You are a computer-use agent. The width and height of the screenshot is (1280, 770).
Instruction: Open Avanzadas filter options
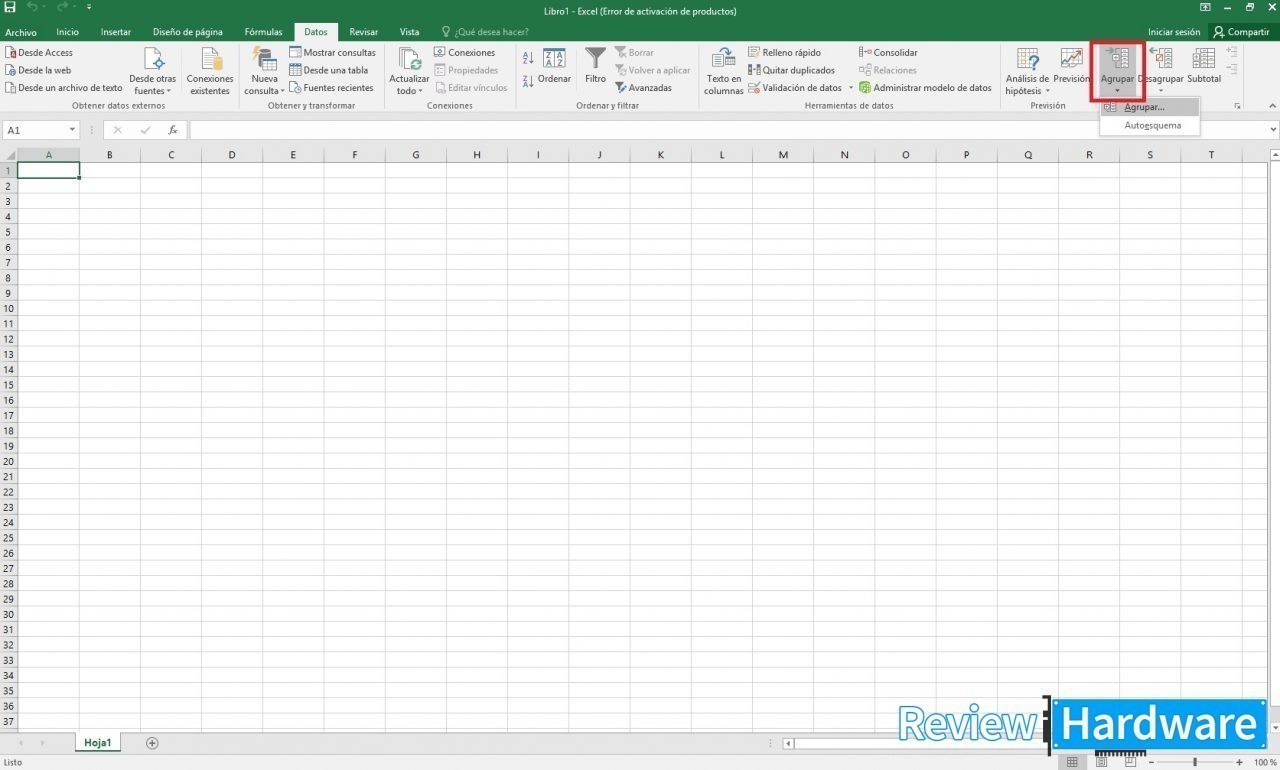coord(643,88)
